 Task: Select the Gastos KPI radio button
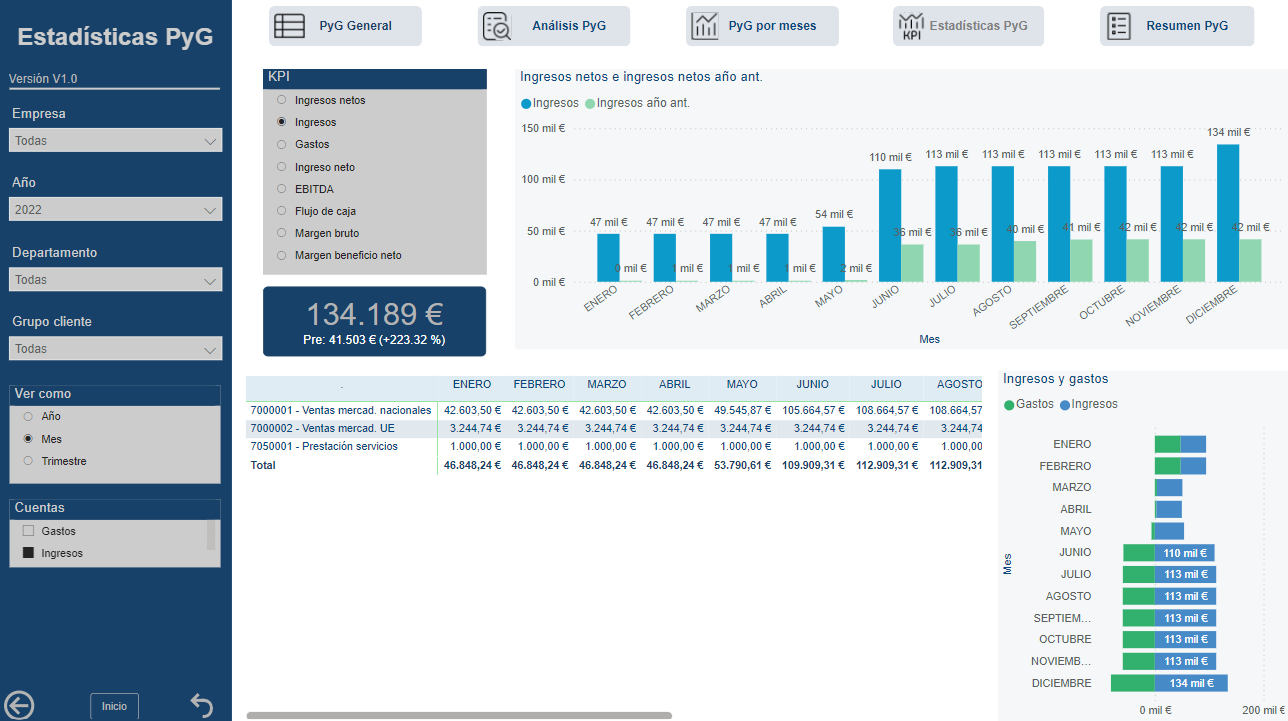point(282,144)
